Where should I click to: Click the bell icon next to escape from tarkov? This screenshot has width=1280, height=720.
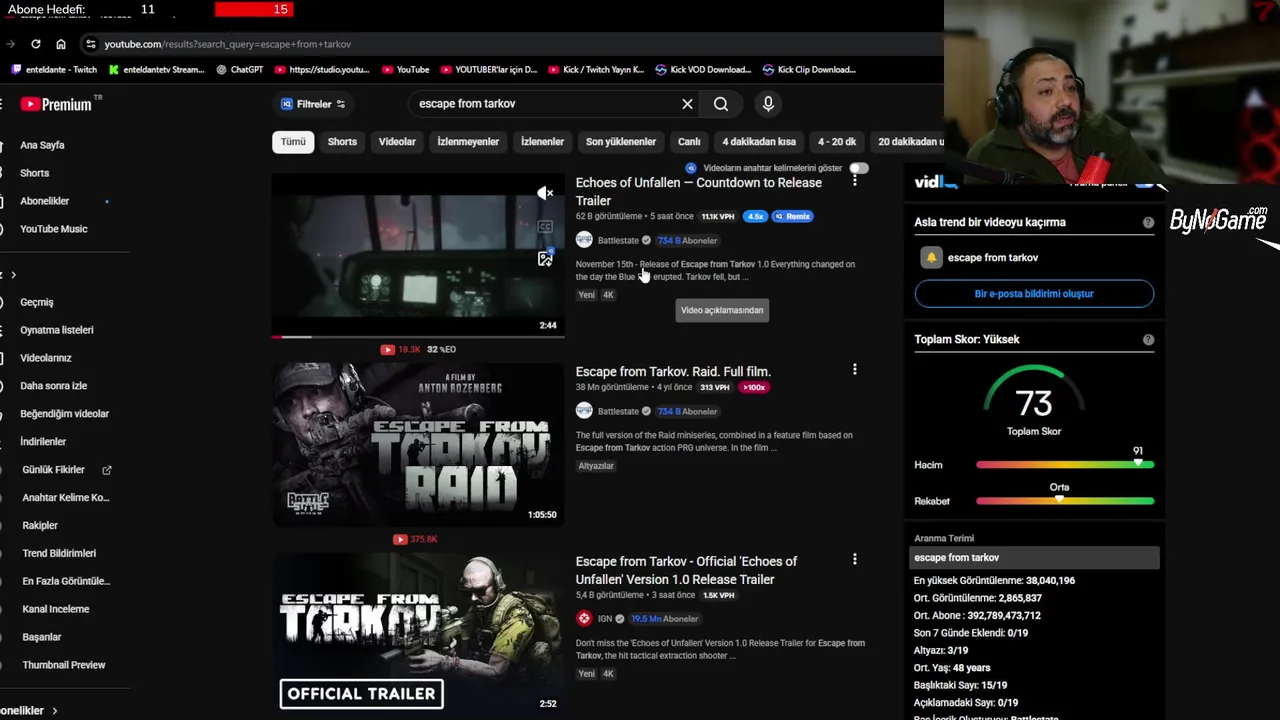click(931, 258)
